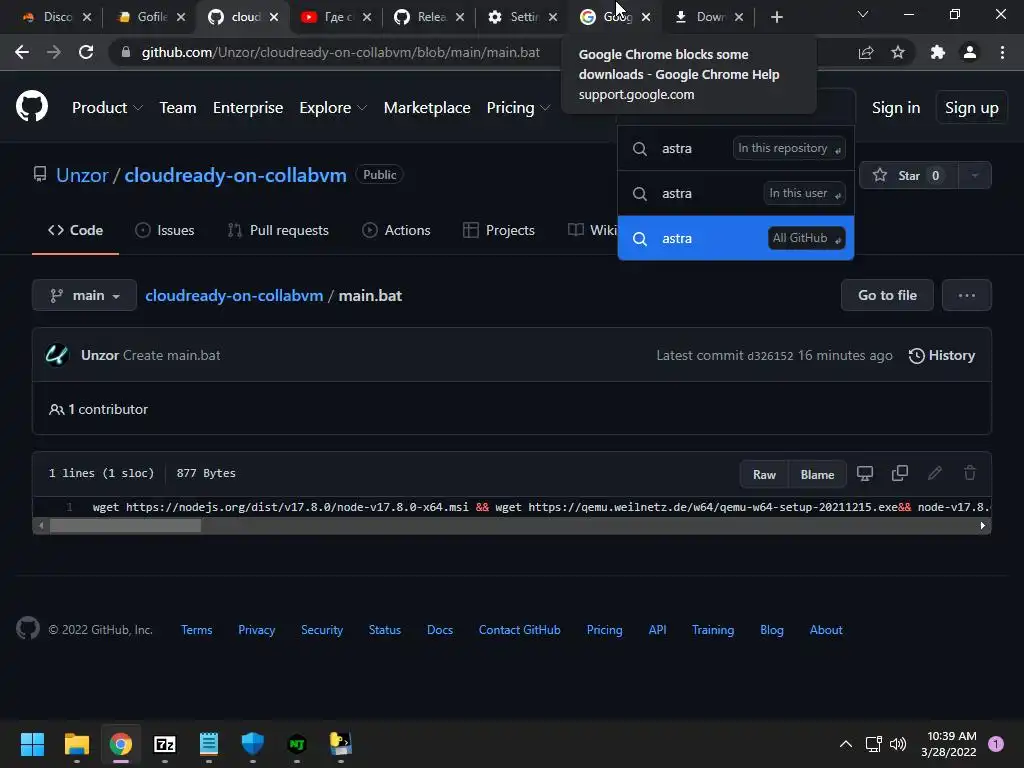Image resolution: width=1024 pixels, height=768 pixels.
Task: Open the Contact GitHub footer link
Action: (519, 630)
